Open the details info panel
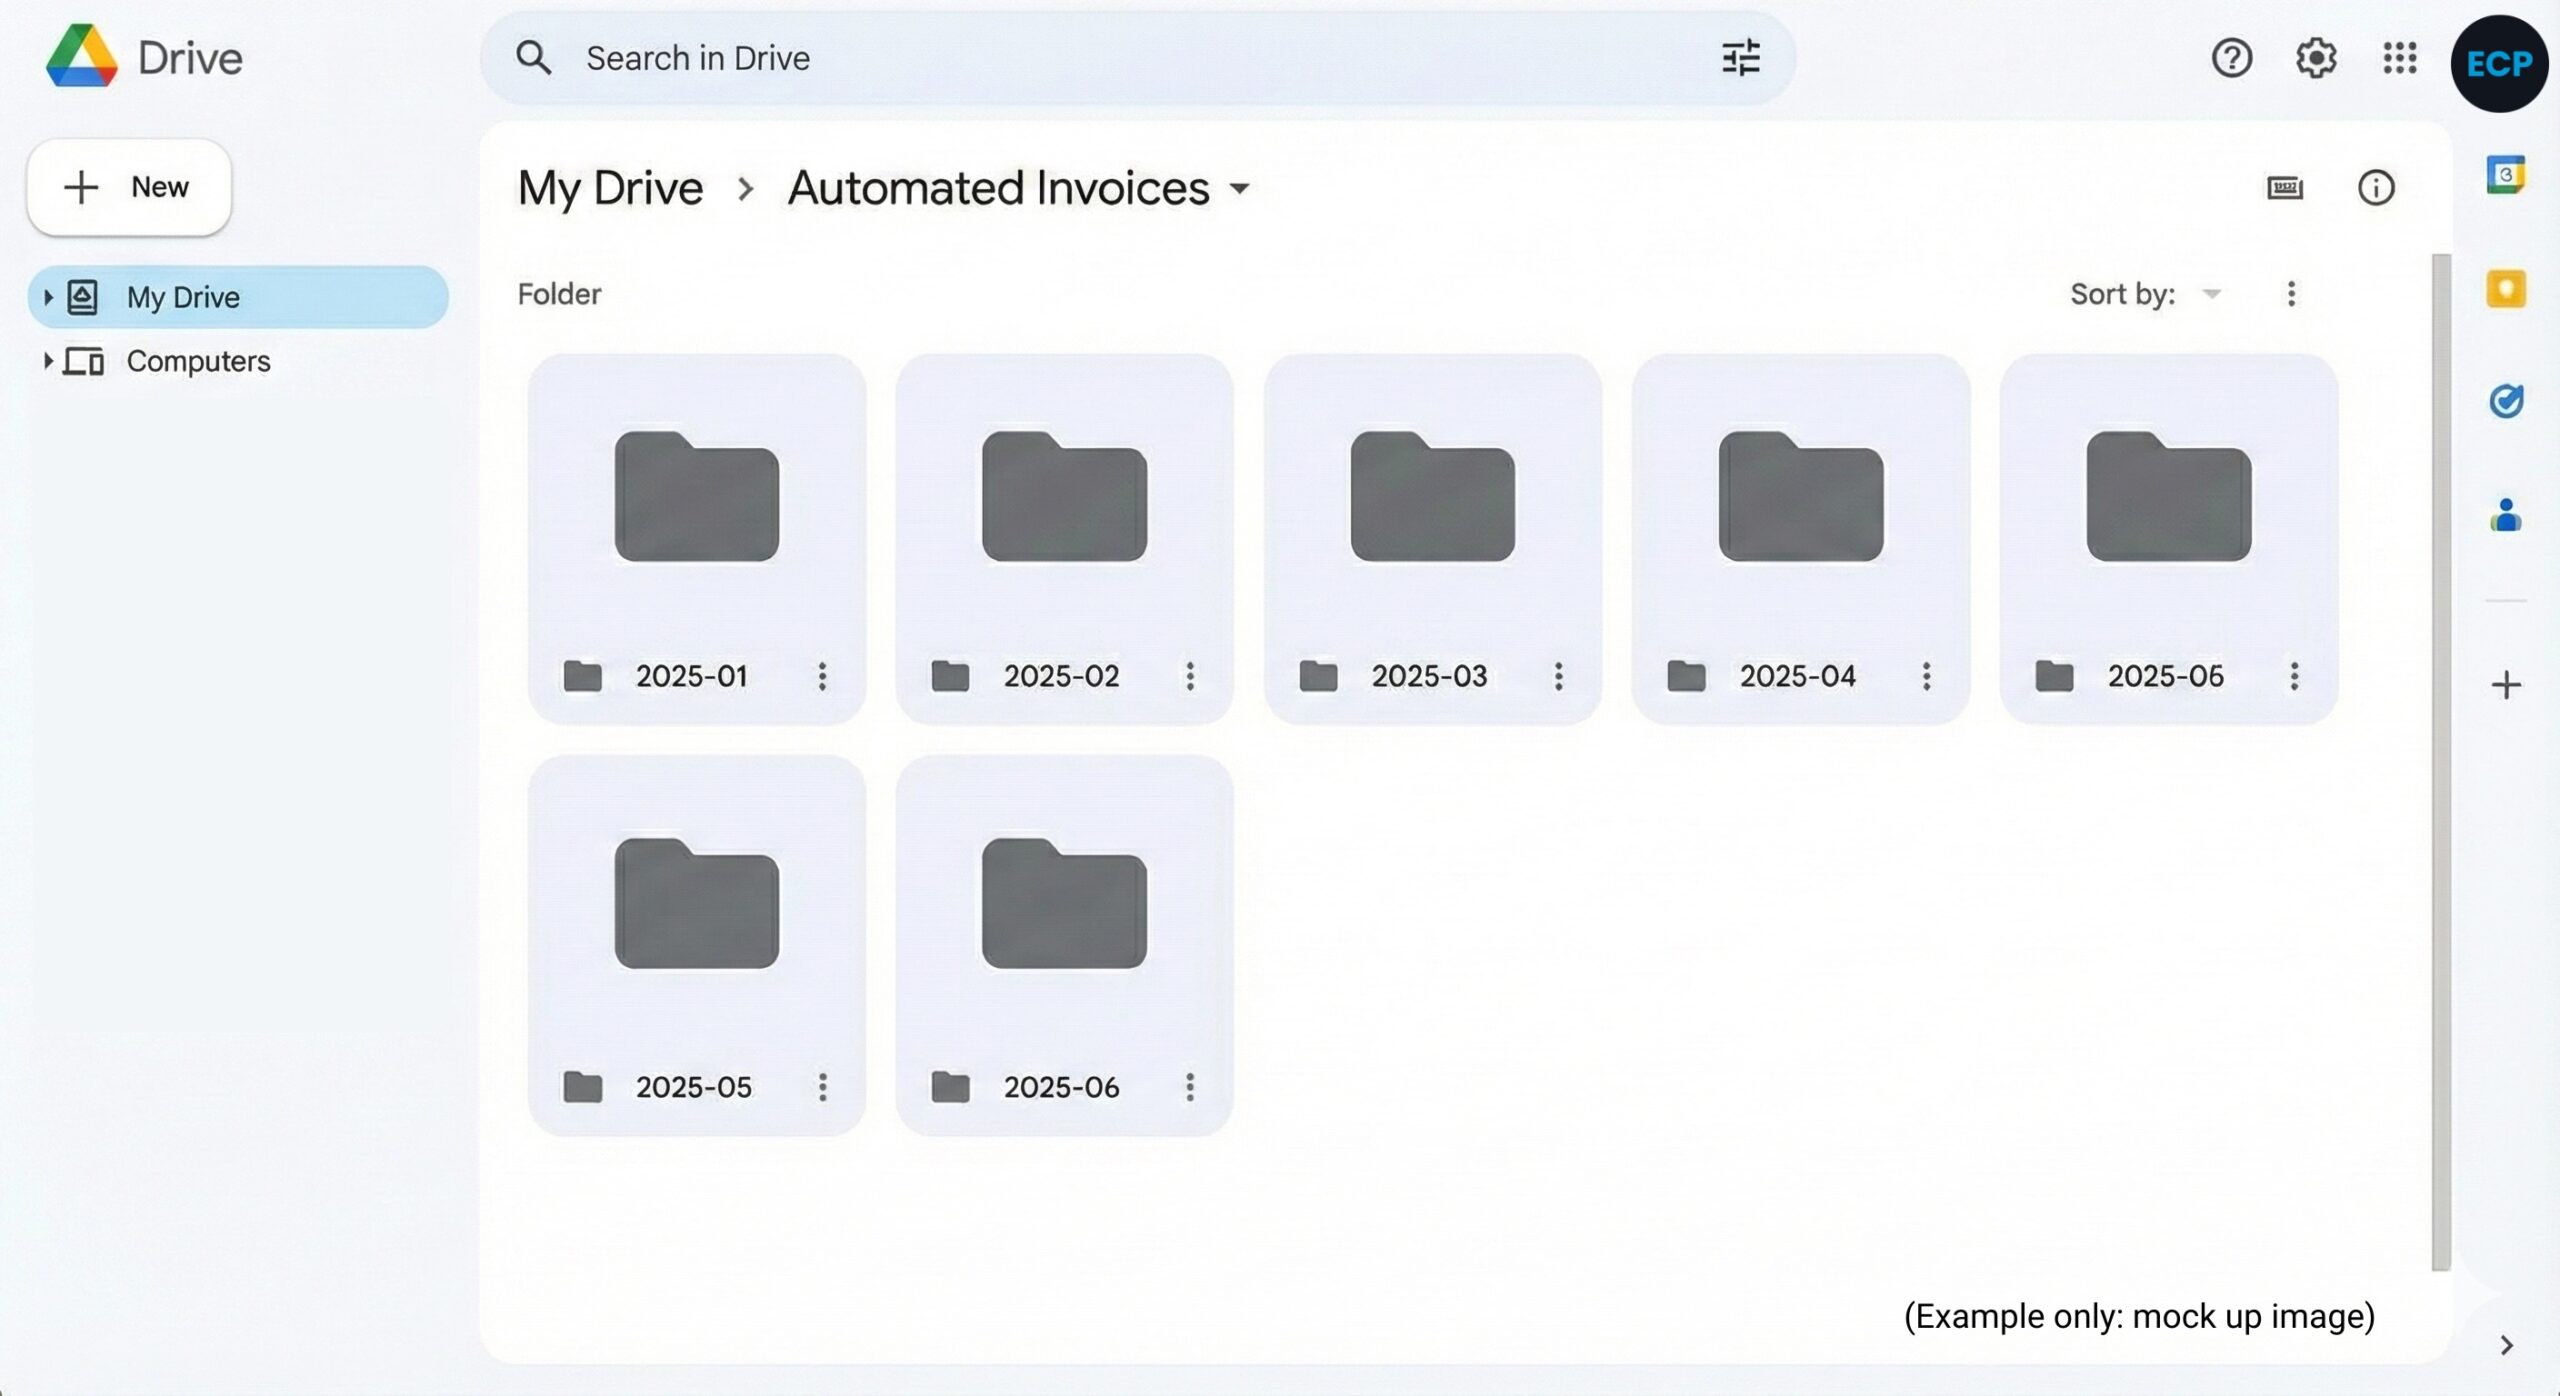The image size is (2560, 1396). tap(2378, 188)
